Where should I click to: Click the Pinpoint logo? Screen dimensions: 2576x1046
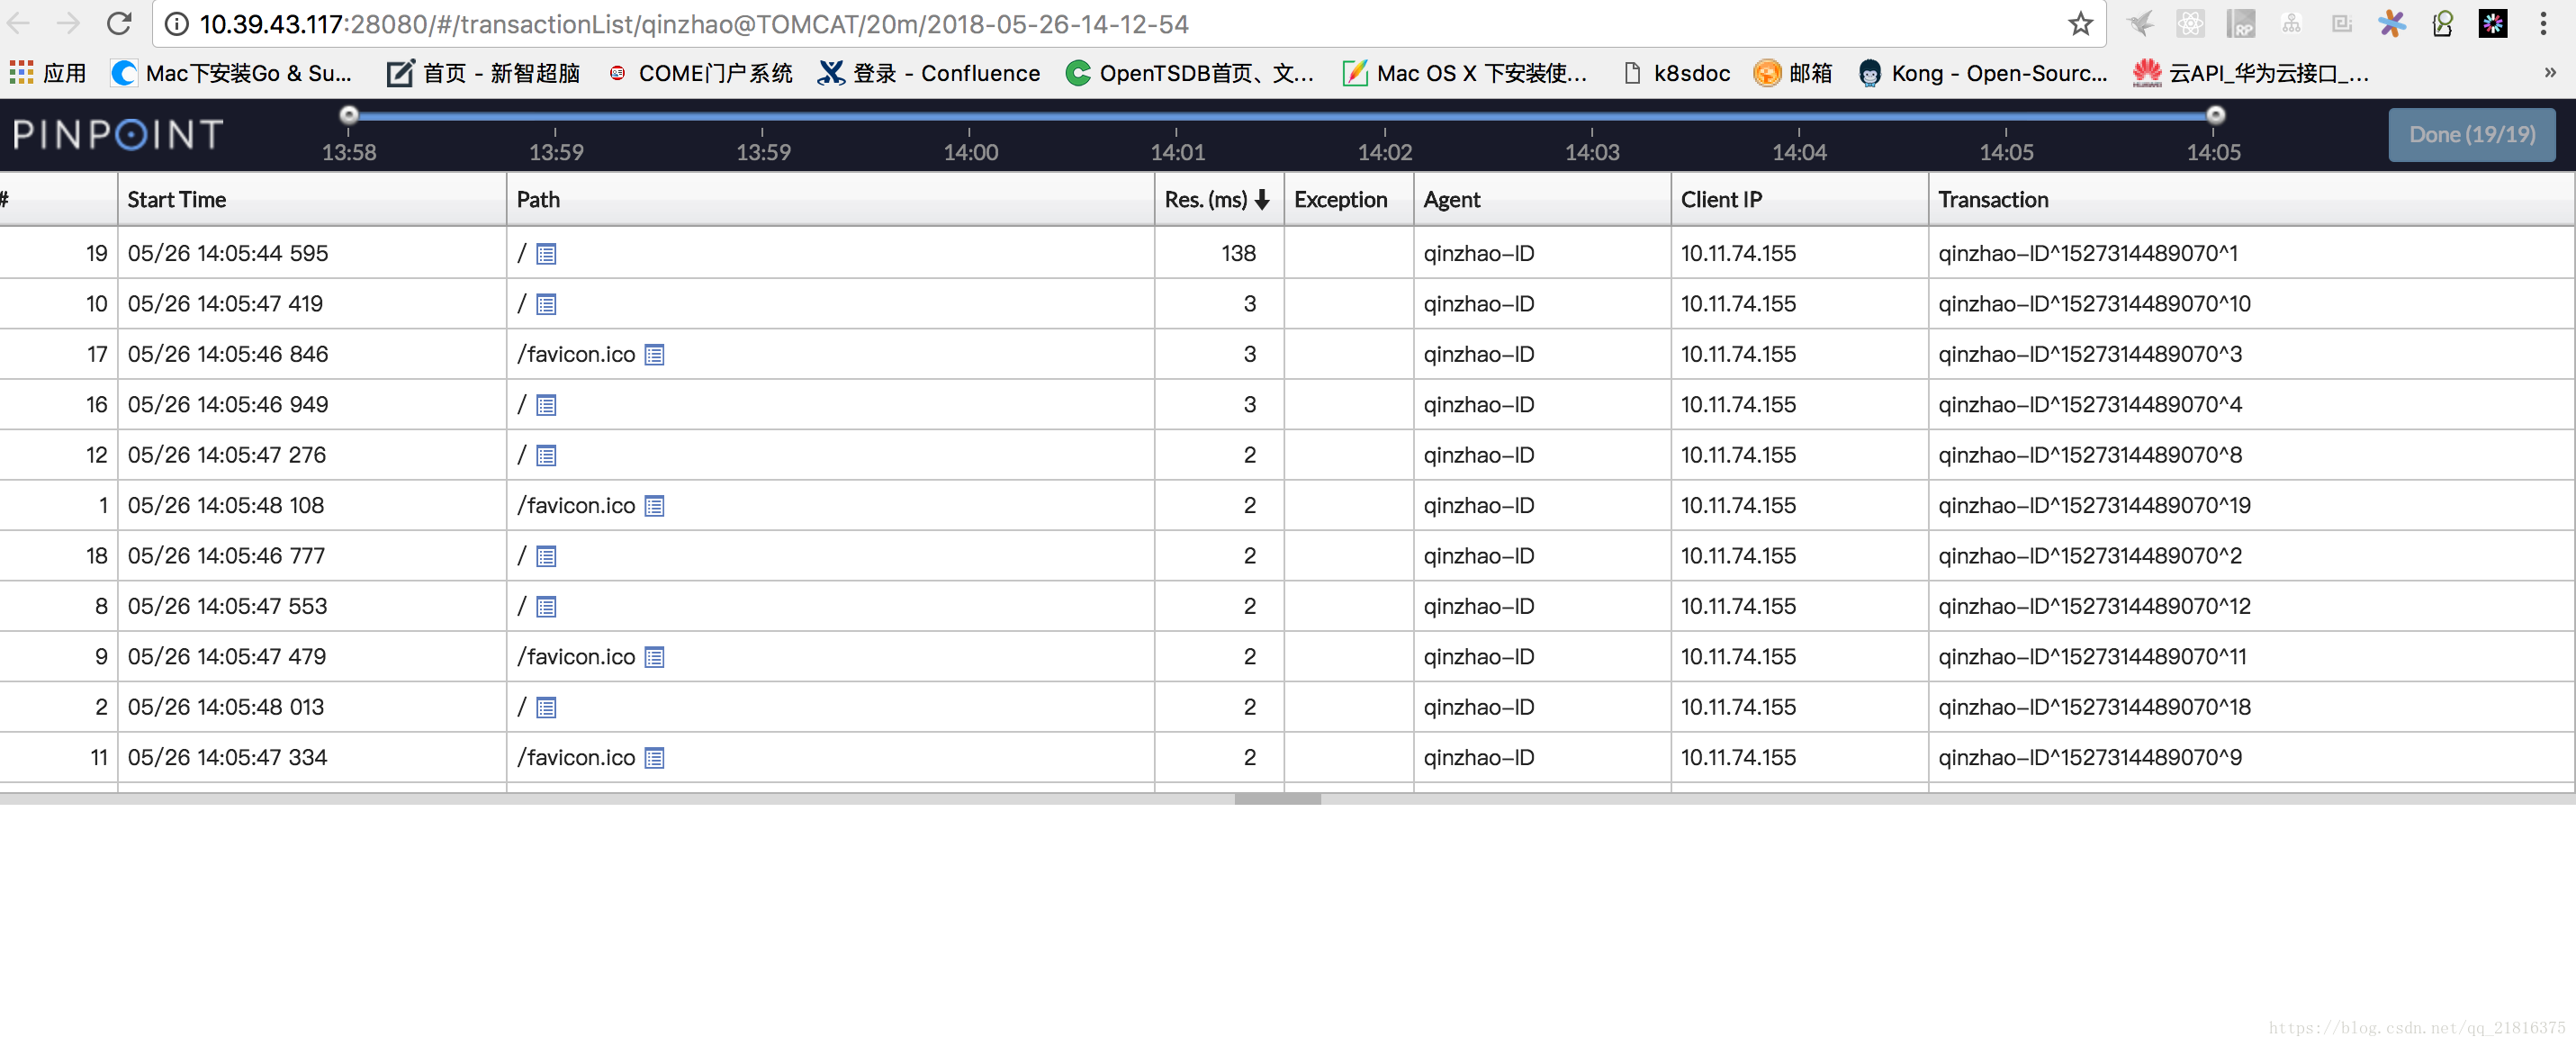[118, 134]
